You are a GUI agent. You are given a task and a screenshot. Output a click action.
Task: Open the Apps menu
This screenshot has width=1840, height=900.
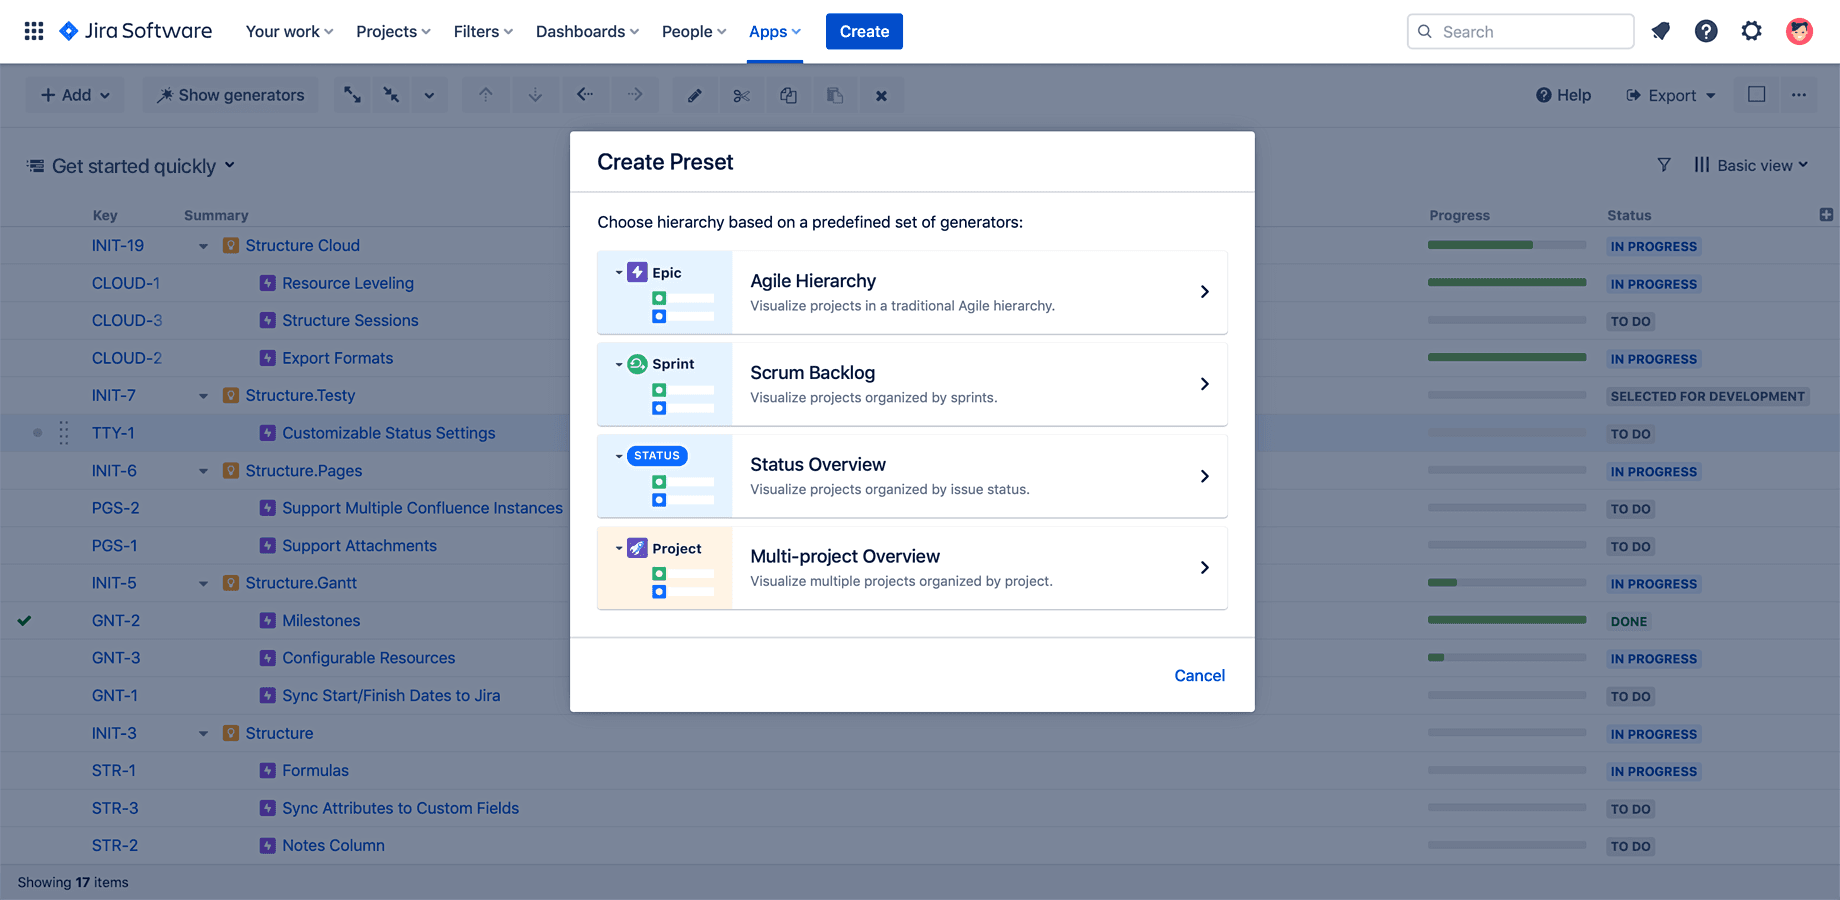click(775, 31)
